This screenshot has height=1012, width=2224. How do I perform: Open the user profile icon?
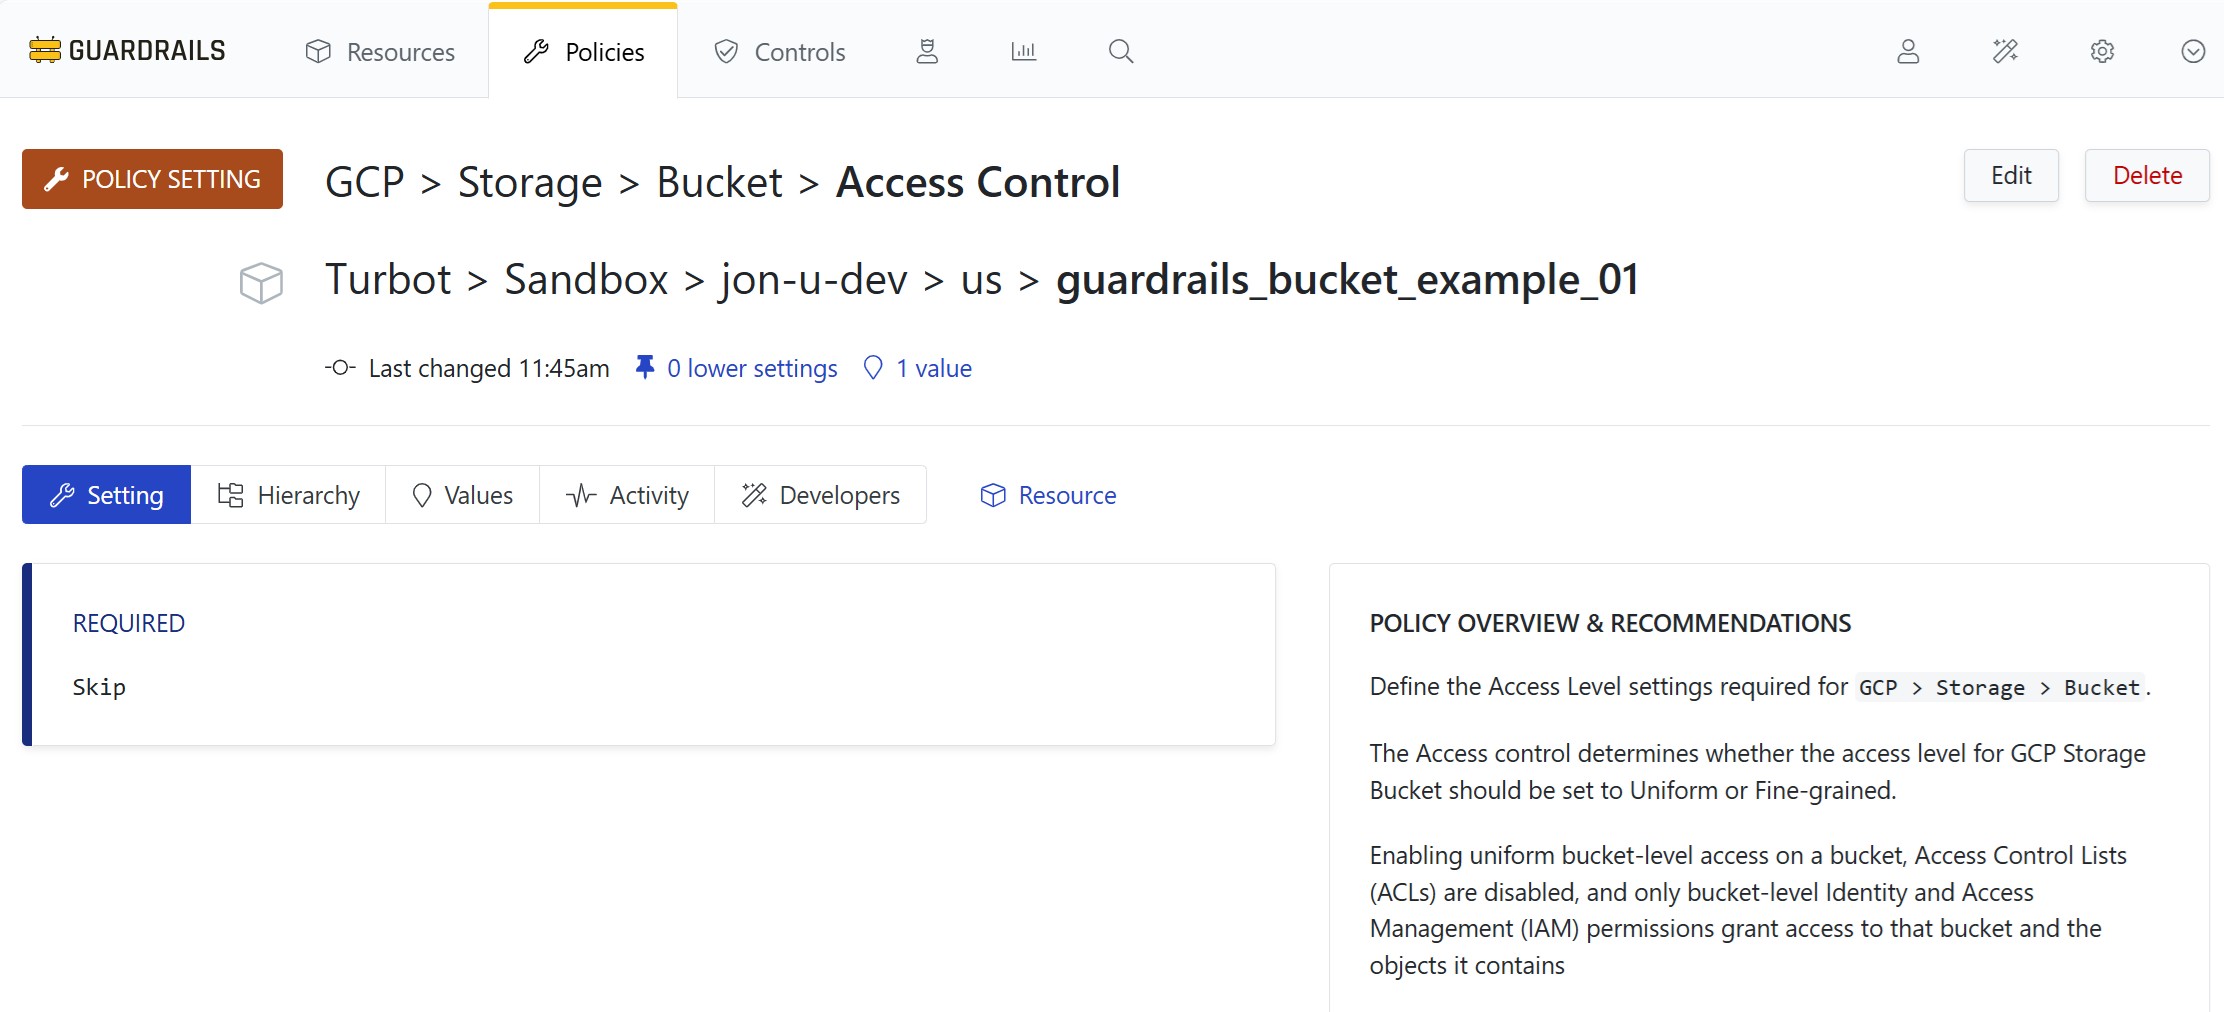(x=1908, y=51)
